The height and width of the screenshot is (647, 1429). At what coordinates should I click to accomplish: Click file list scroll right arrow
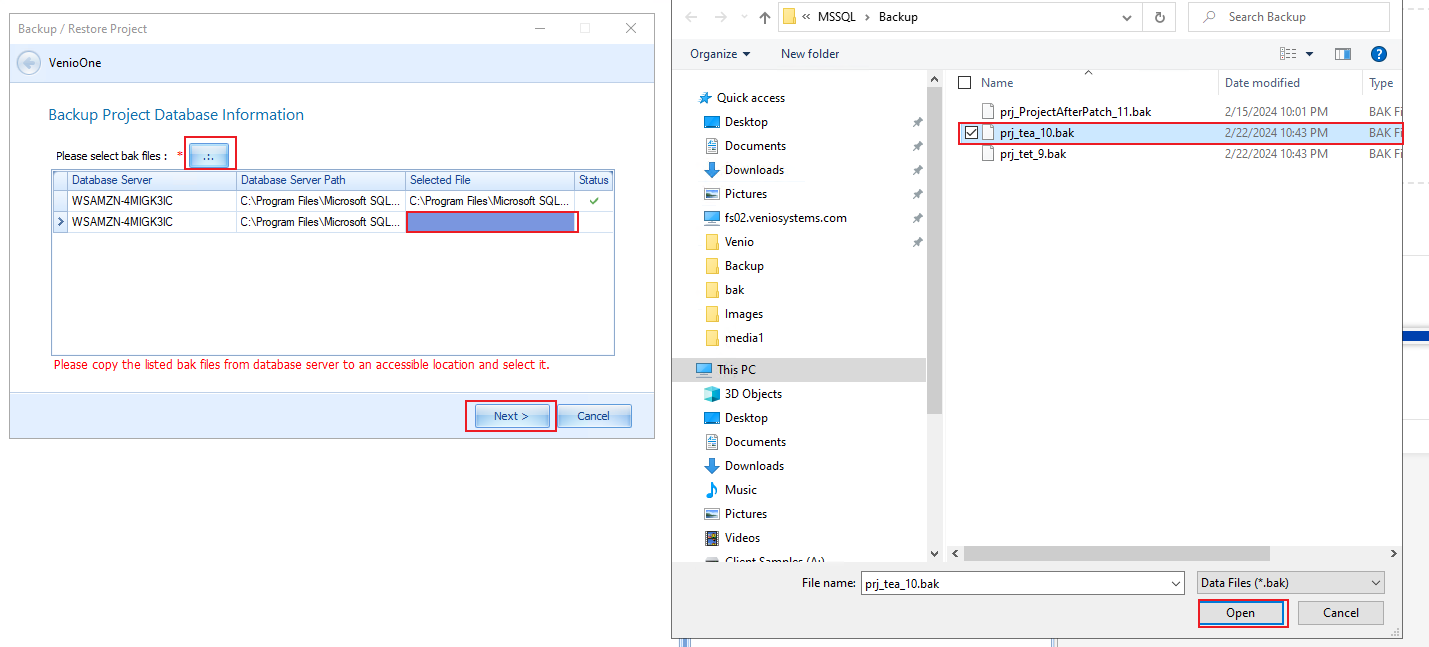click(x=1394, y=553)
